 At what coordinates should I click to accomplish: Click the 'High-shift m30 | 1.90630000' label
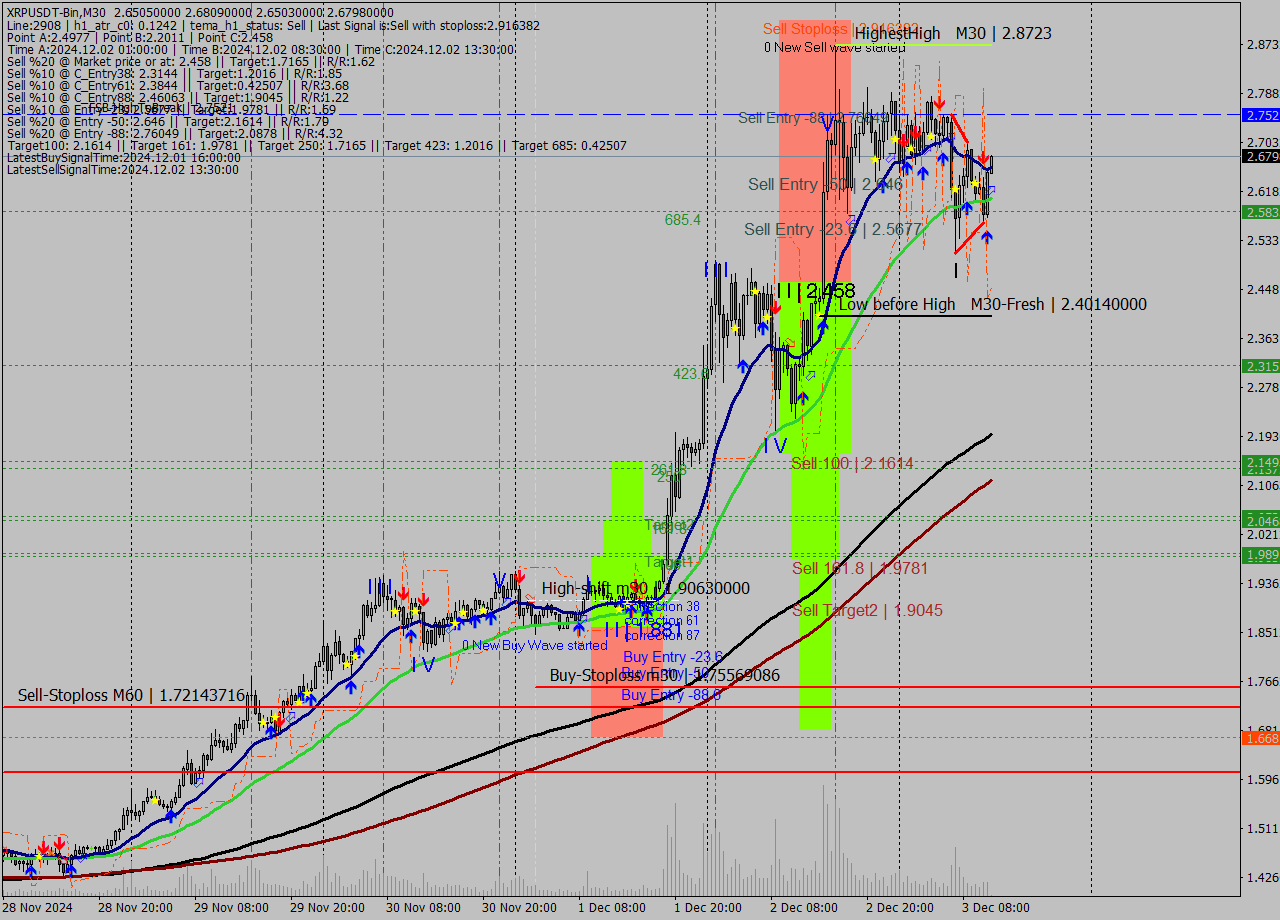[646, 588]
